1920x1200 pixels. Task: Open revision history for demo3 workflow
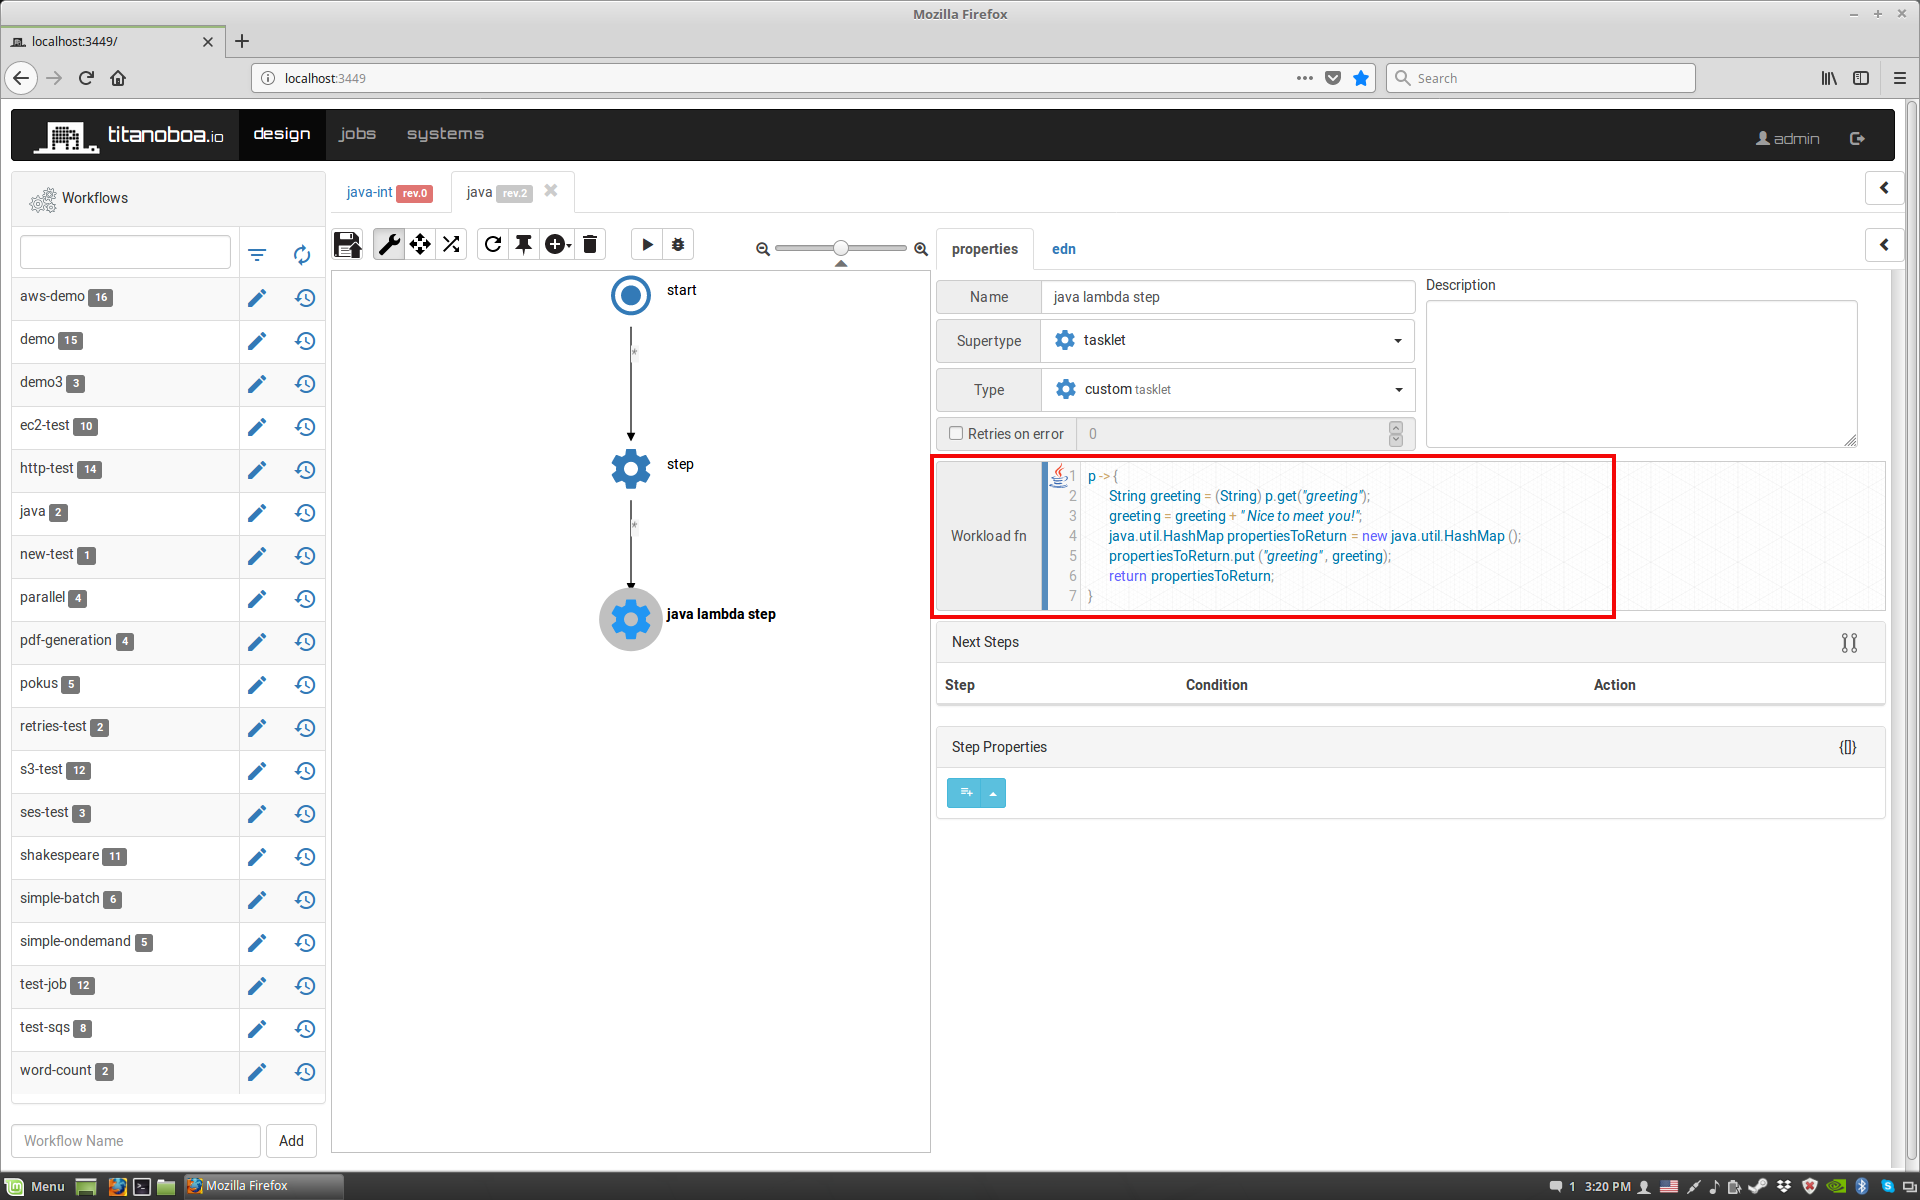point(305,384)
